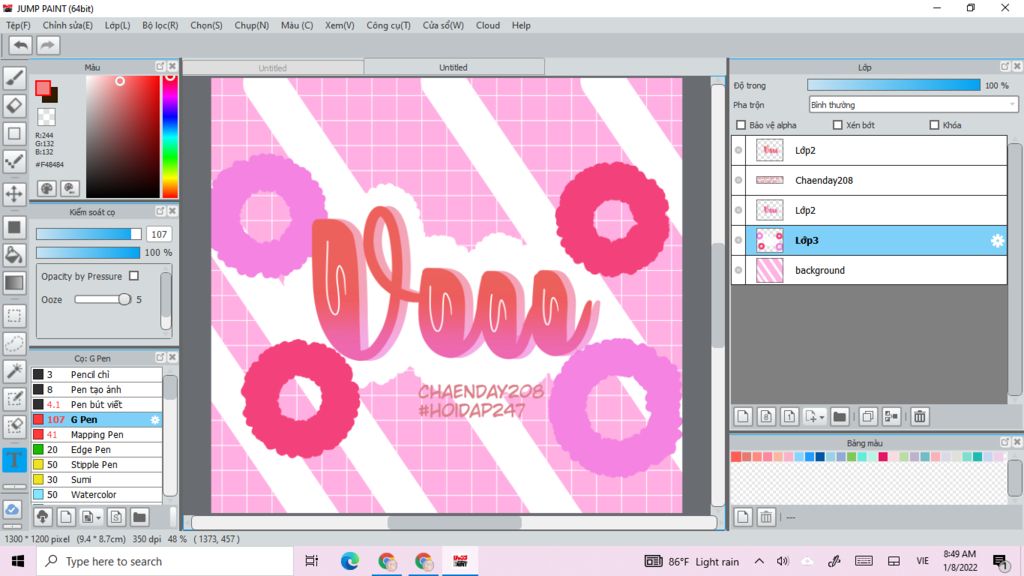Add new color to Bảng màu palette
This screenshot has height=576, width=1024.
click(x=743, y=517)
